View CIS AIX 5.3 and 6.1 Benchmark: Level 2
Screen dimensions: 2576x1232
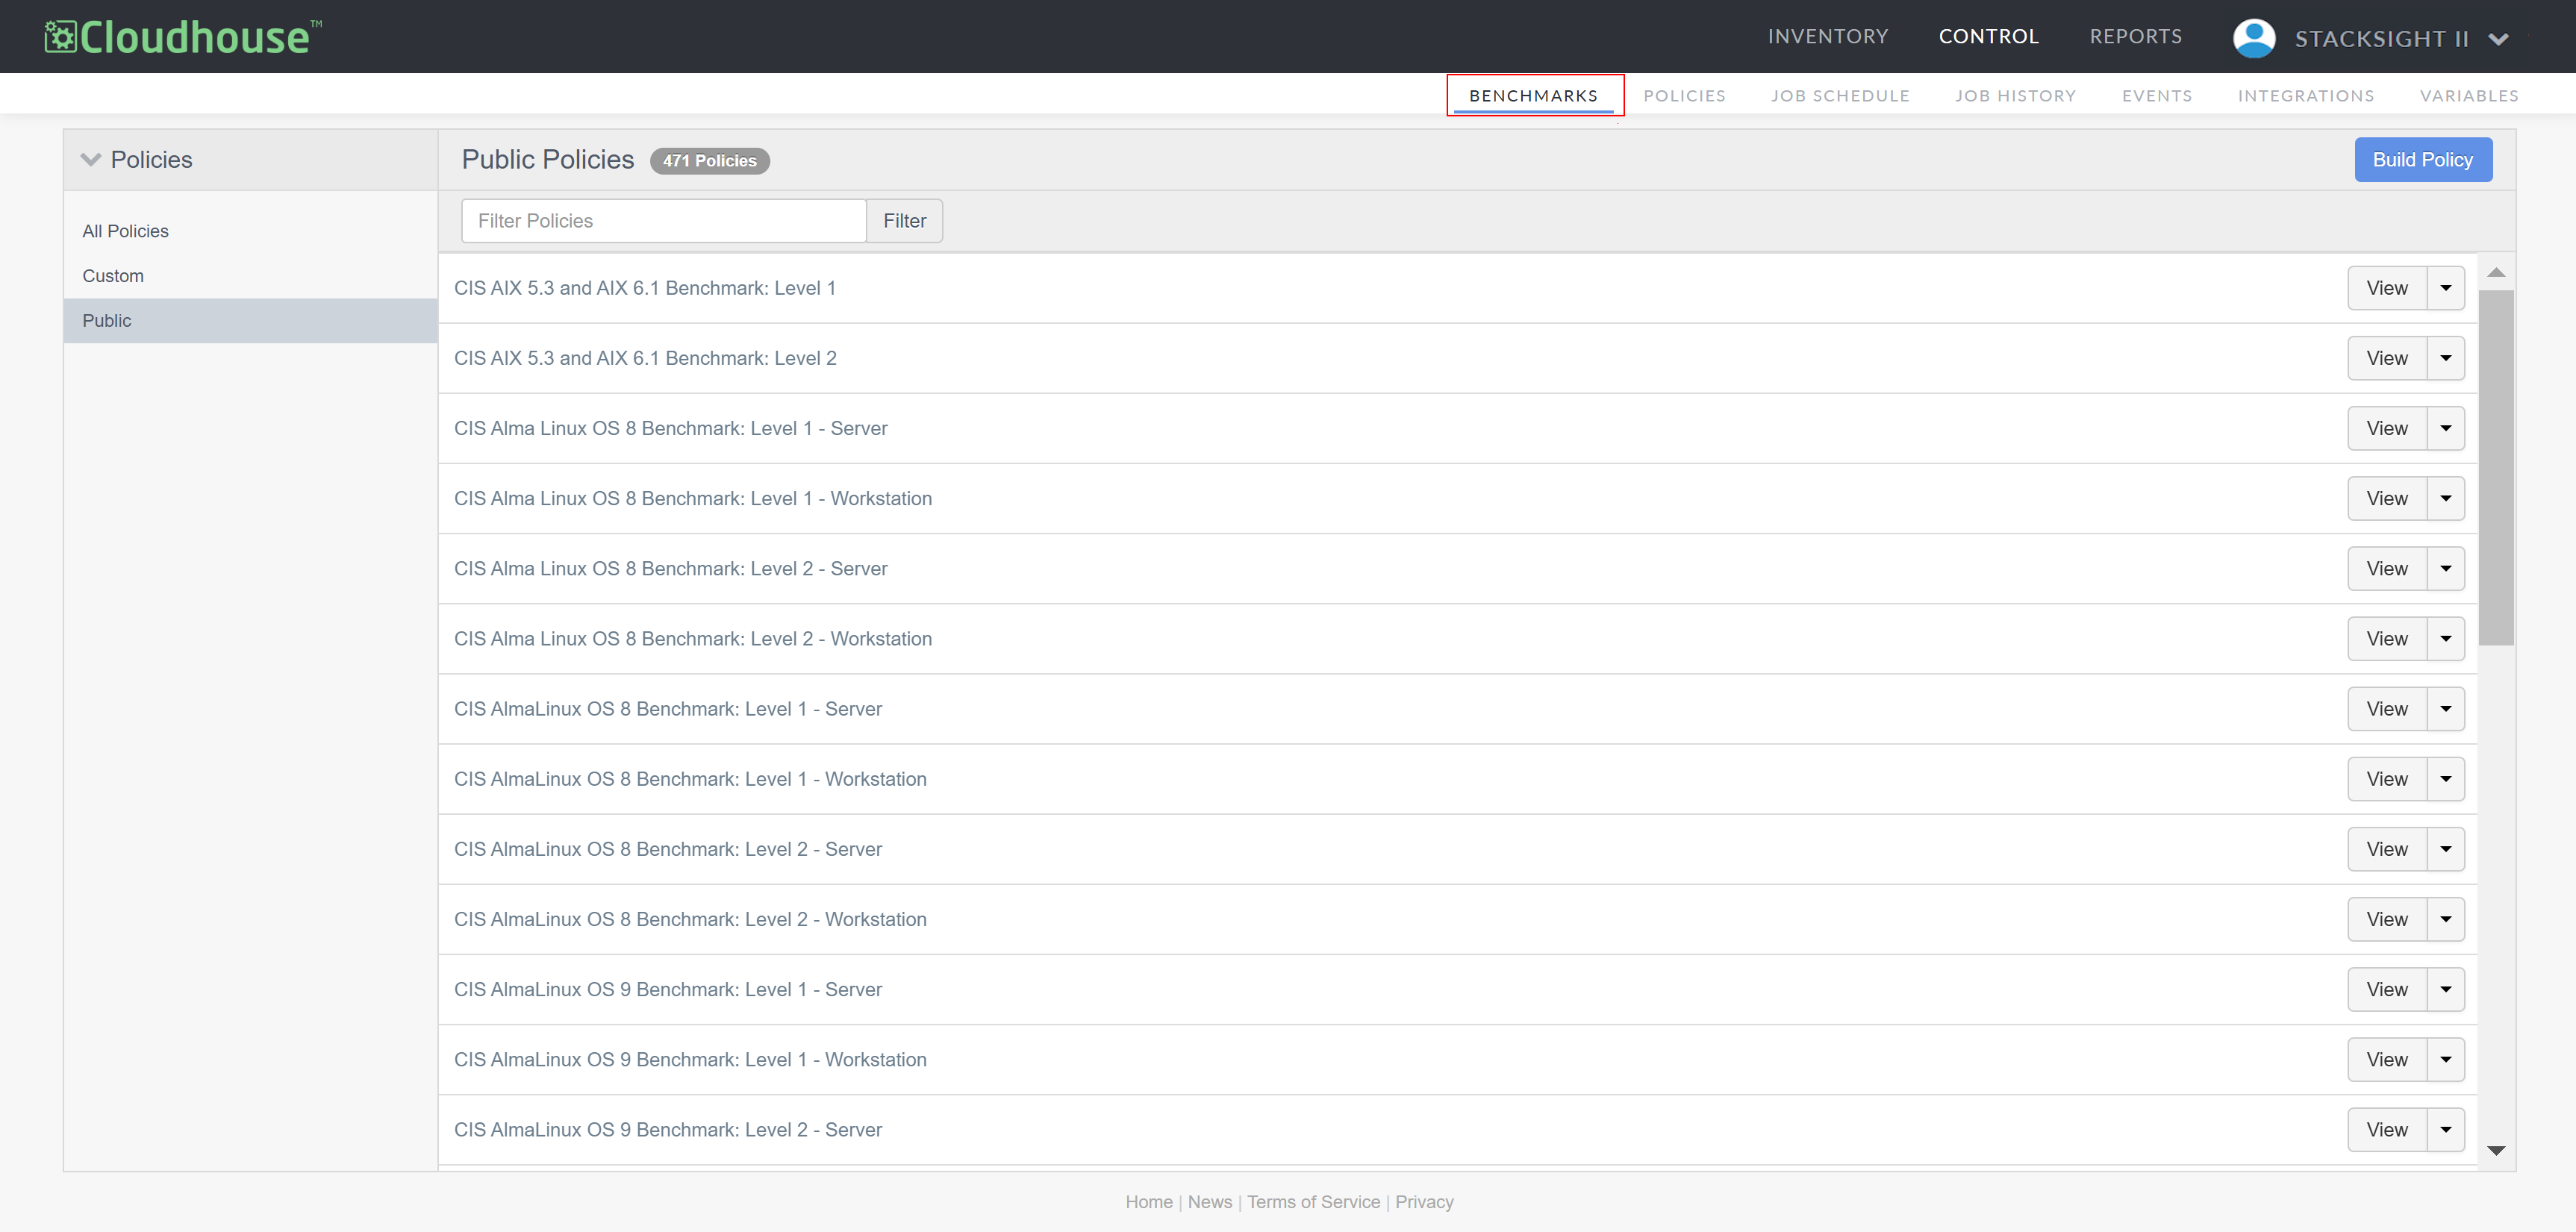pyautogui.click(x=2387, y=358)
